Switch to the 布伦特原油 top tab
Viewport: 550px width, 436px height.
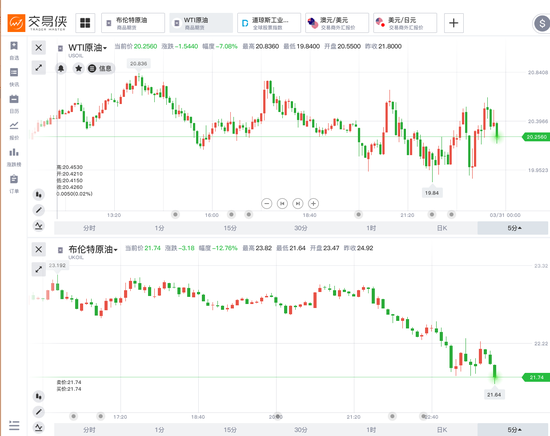pos(133,23)
